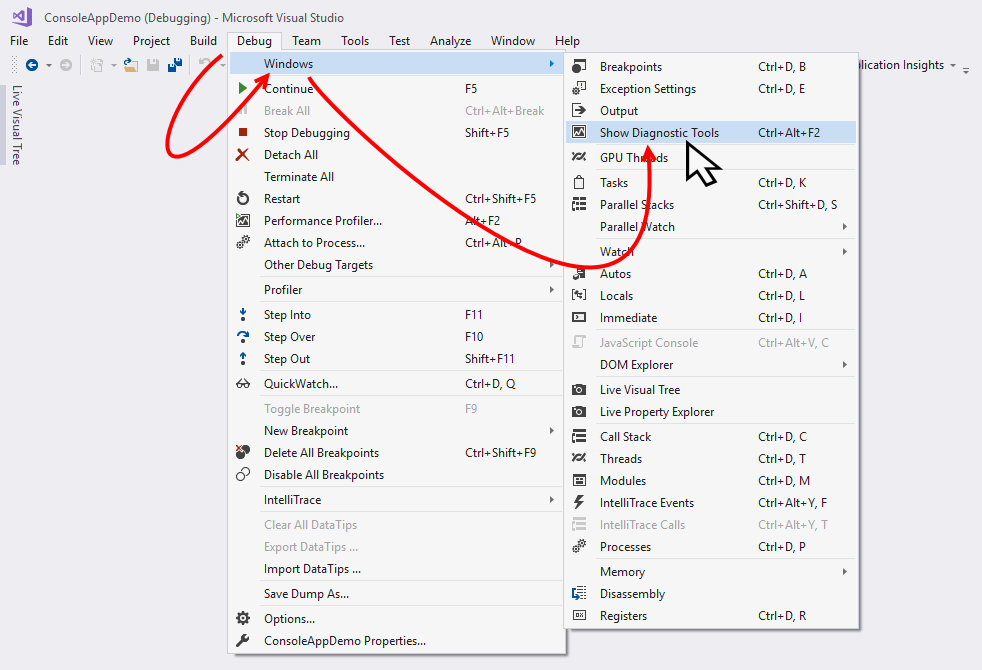Click the Navigate Backward toolbar arrow
The width and height of the screenshot is (982, 670).
coord(32,64)
